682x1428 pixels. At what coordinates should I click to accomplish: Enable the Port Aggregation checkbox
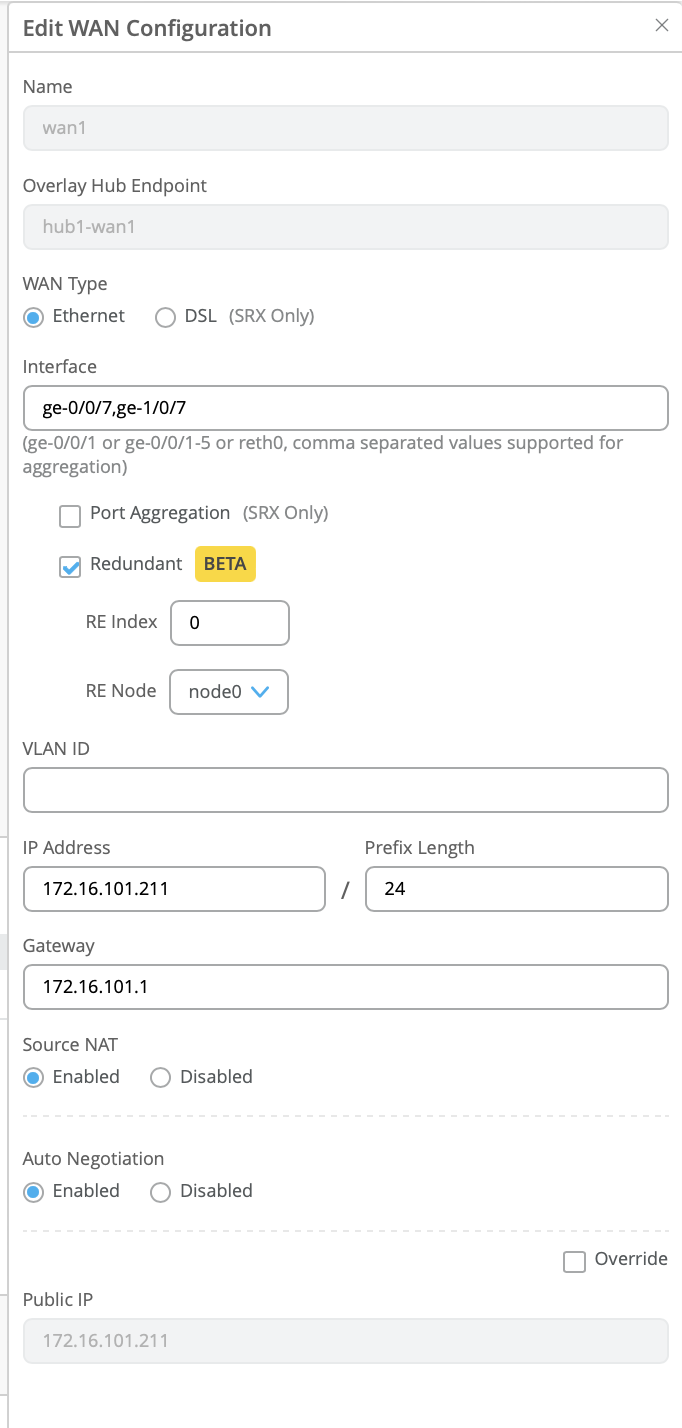(70, 516)
